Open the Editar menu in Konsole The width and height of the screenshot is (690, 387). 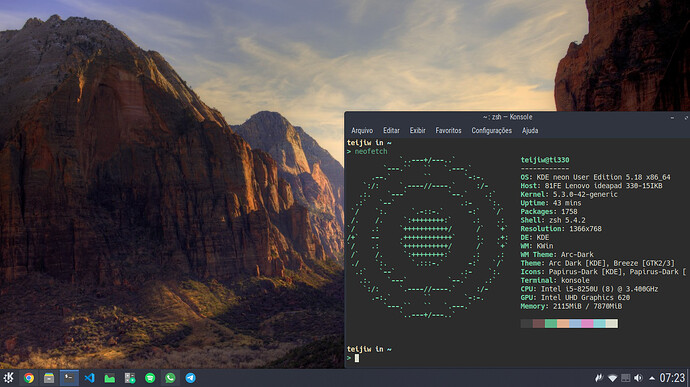[x=391, y=130]
